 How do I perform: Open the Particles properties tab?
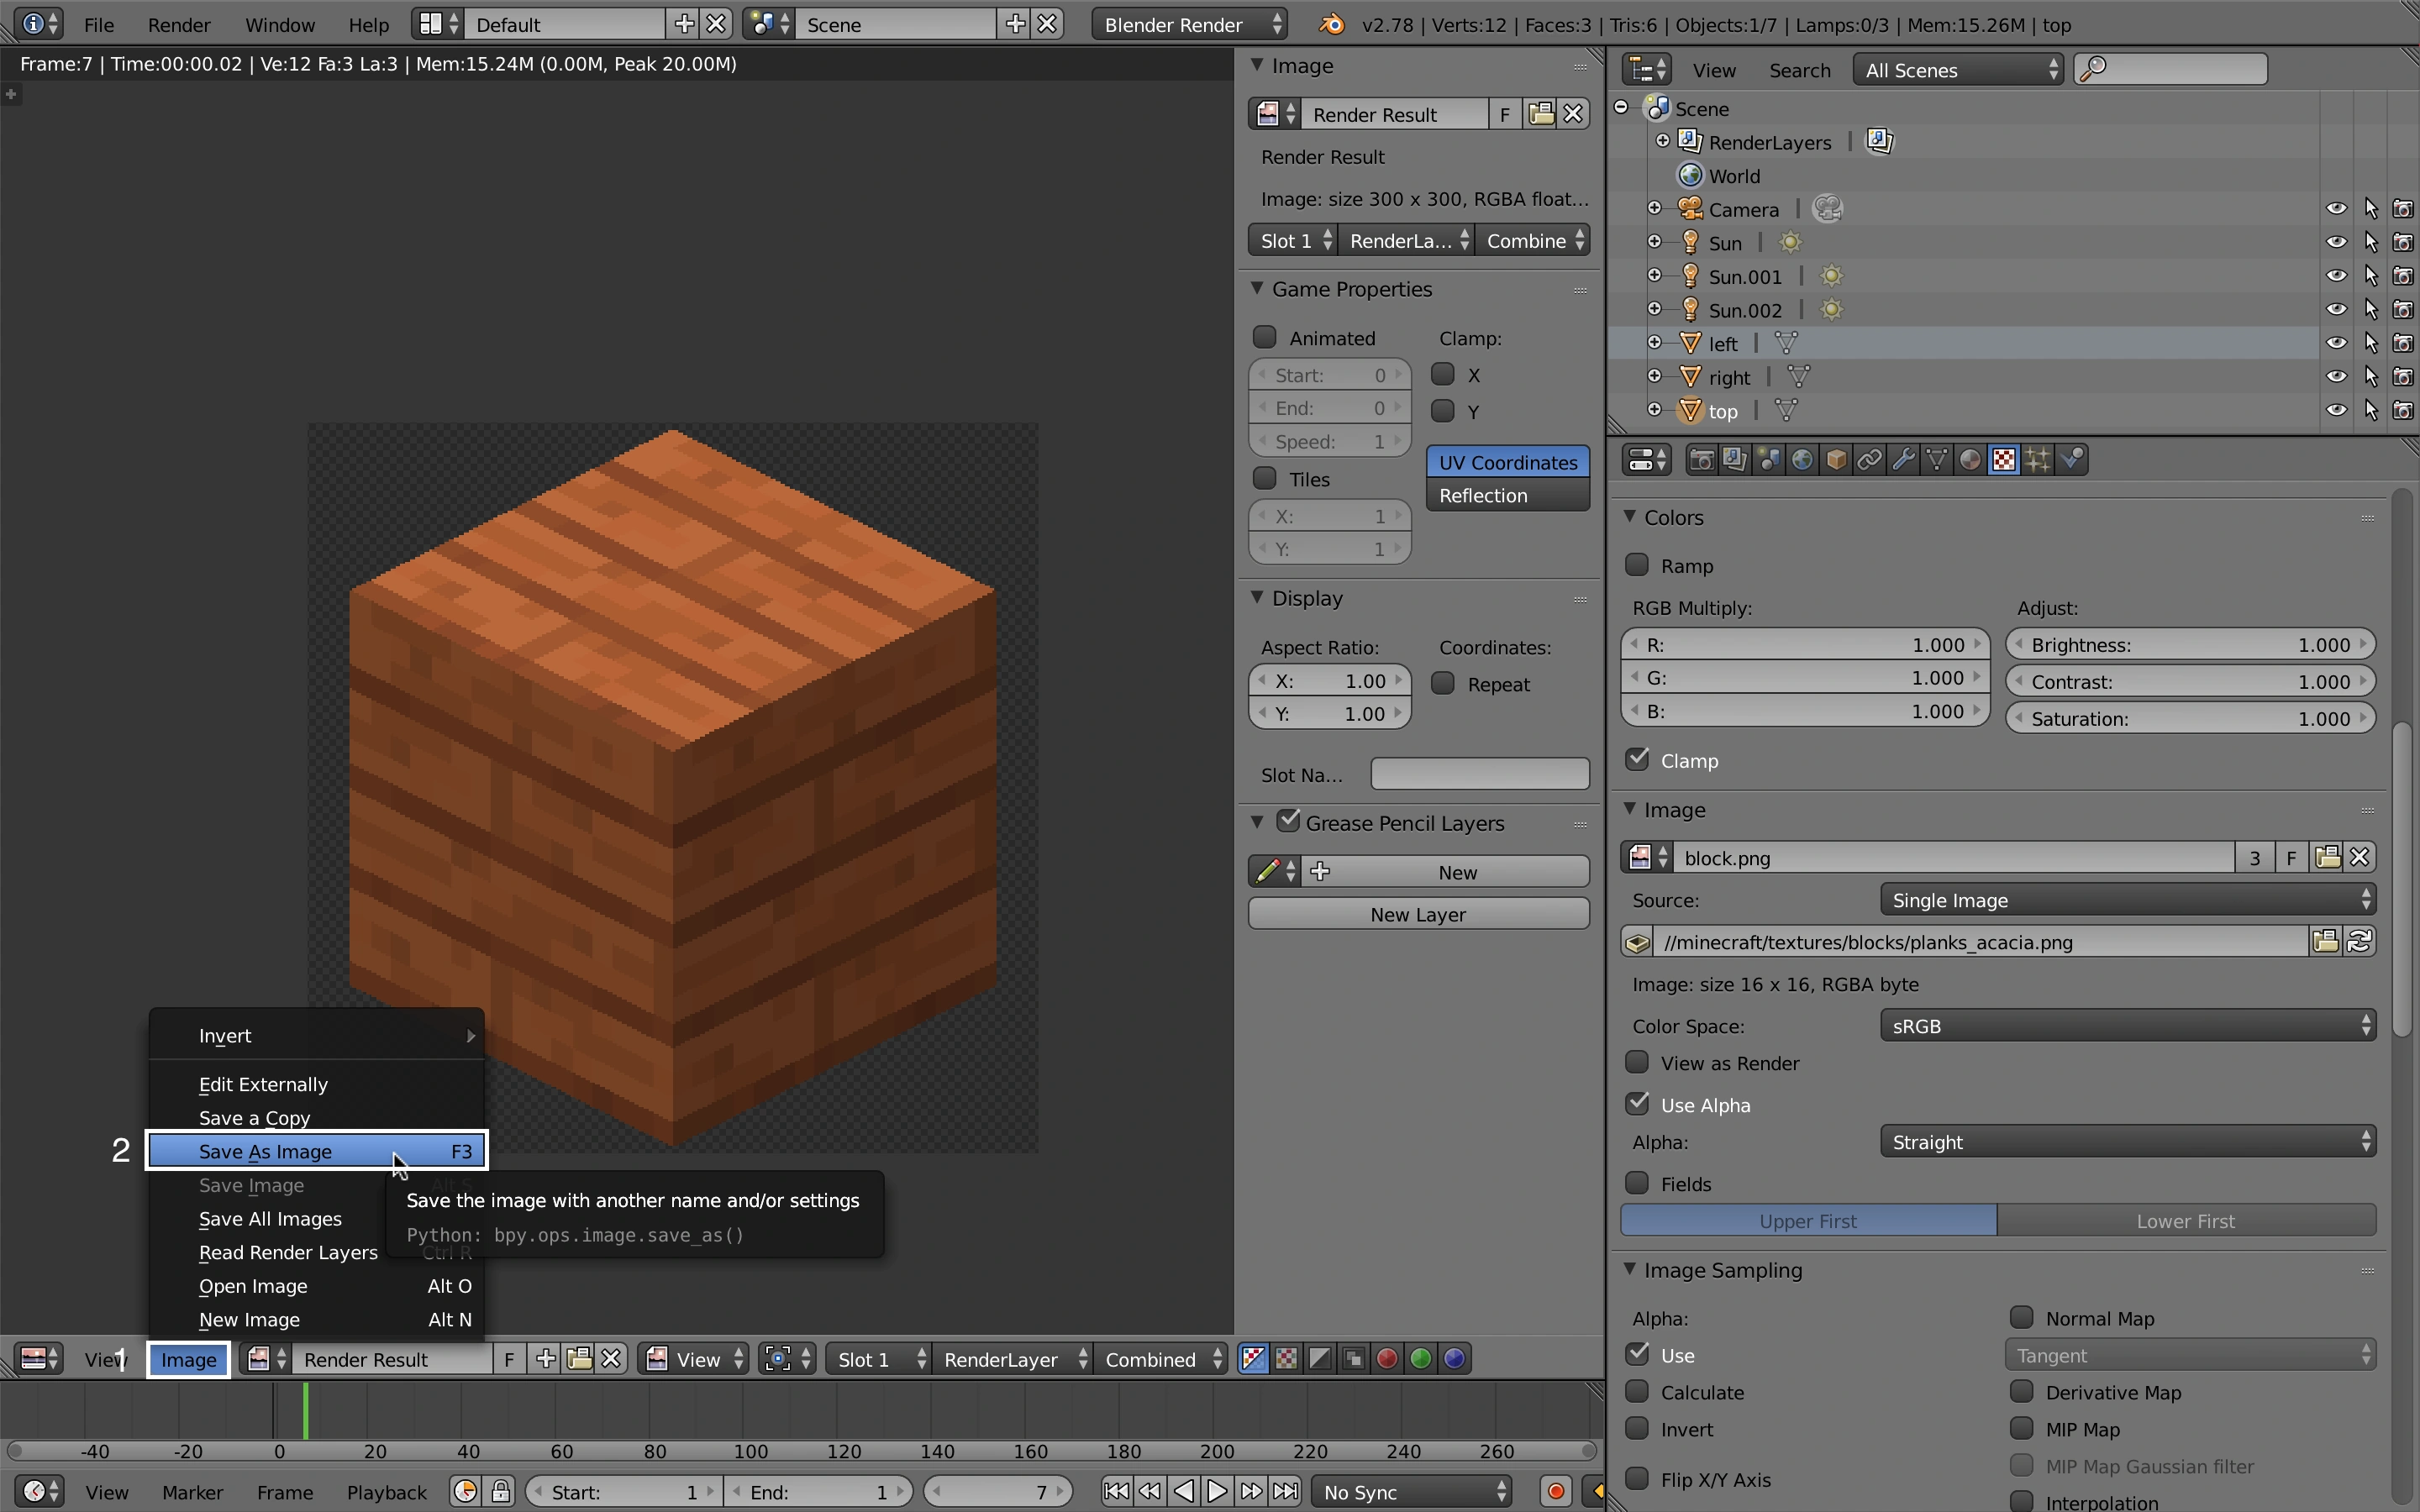point(2038,459)
